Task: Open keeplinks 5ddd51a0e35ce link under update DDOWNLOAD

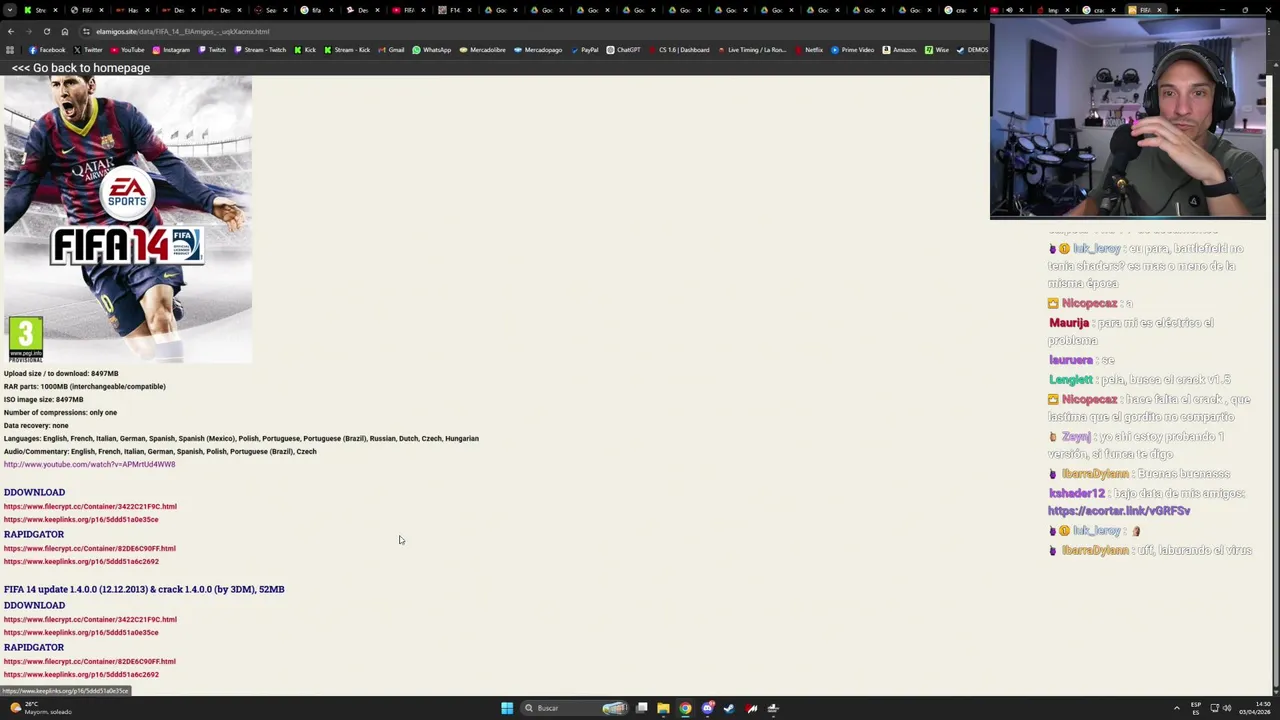Action: (81, 632)
